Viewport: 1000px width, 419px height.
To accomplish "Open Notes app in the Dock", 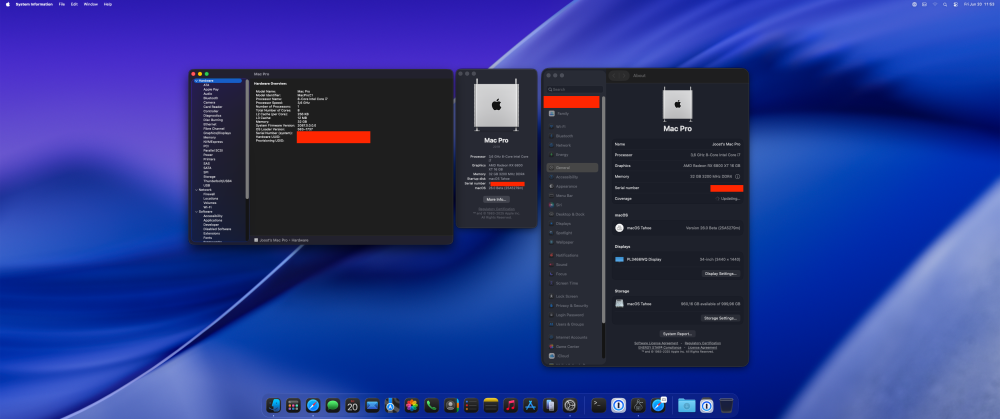I will (x=490, y=404).
